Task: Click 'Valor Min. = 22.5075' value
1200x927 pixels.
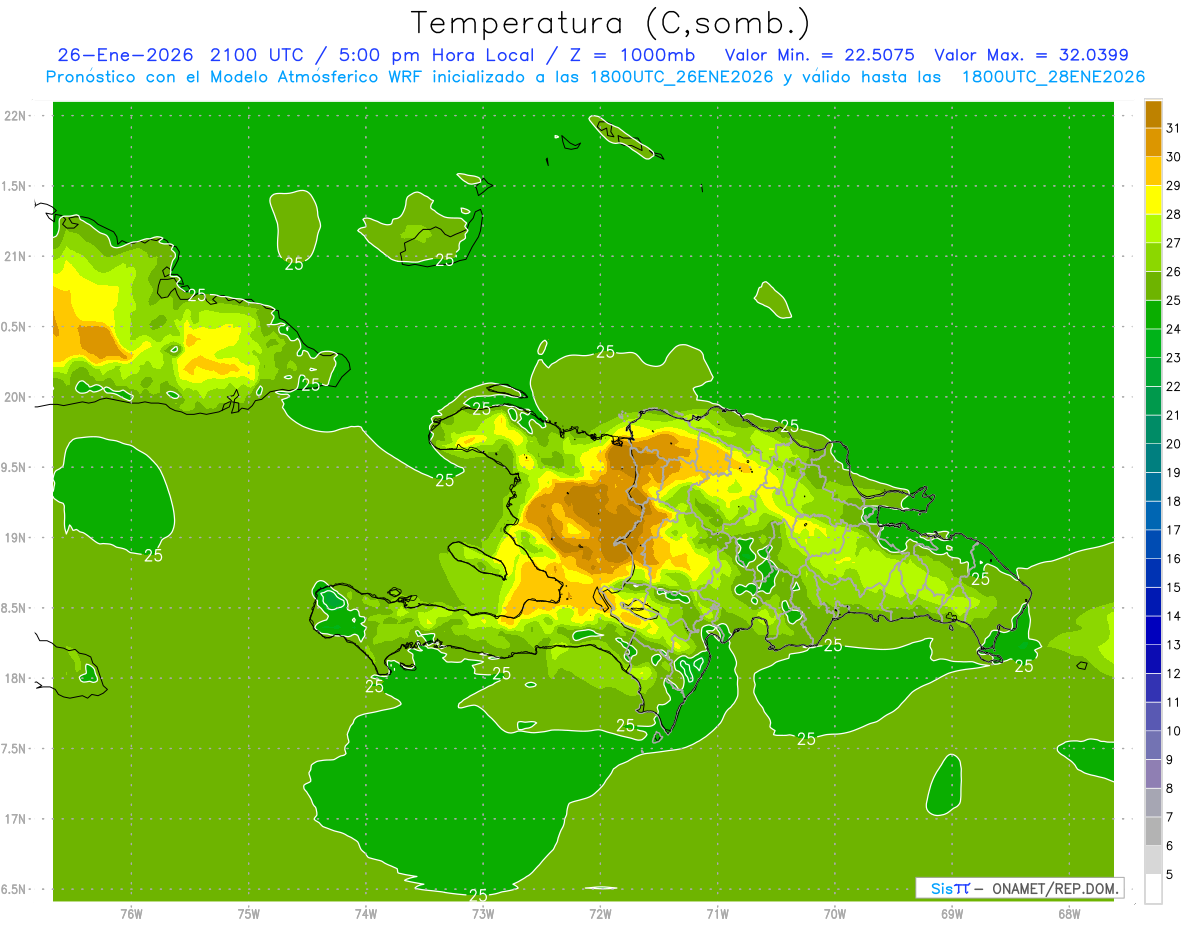Action: [819, 55]
